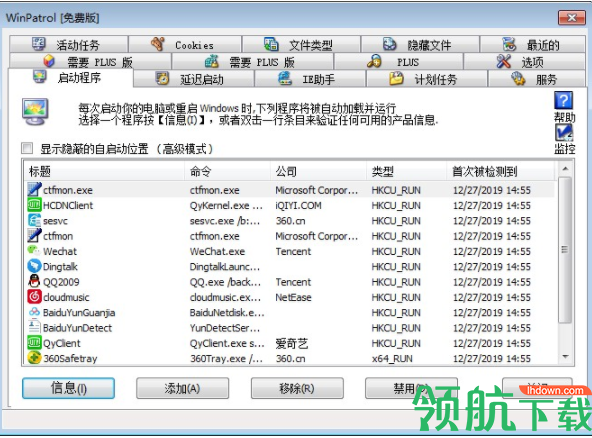
Task: Click the BaiduYunGuanjia icon
Action: [x=34, y=312]
